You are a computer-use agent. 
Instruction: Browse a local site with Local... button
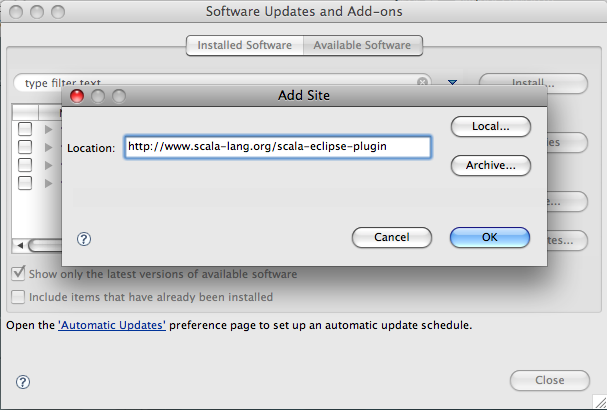point(490,127)
